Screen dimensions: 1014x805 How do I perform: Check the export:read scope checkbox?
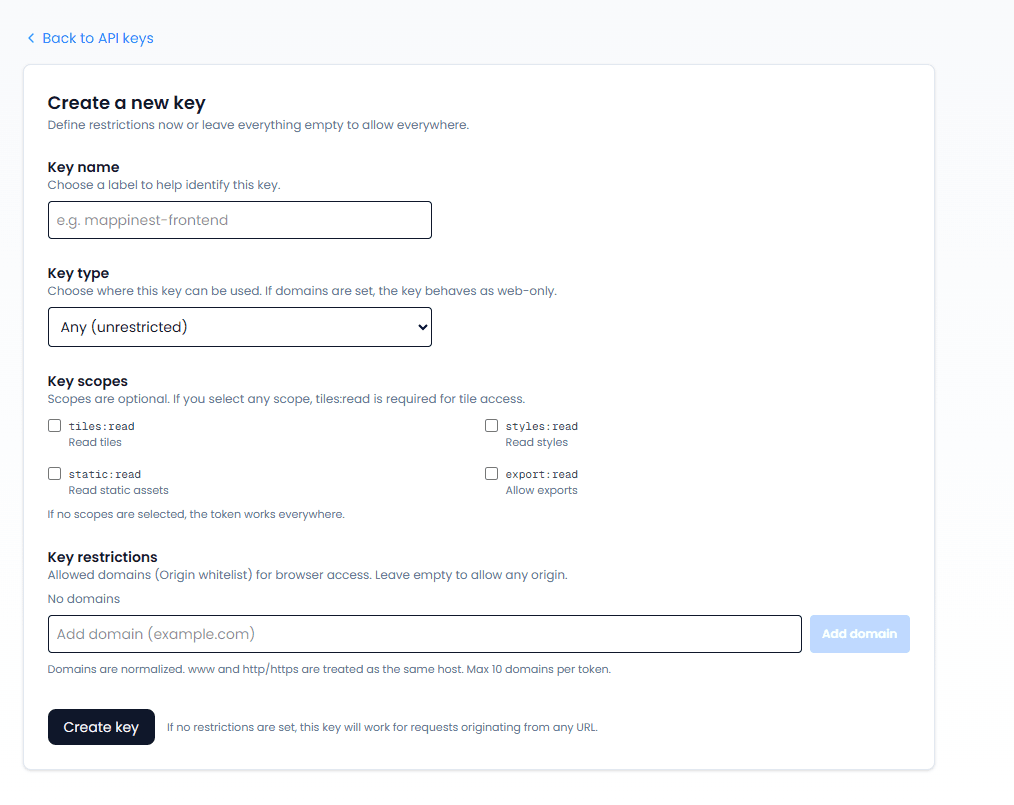(491, 473)
